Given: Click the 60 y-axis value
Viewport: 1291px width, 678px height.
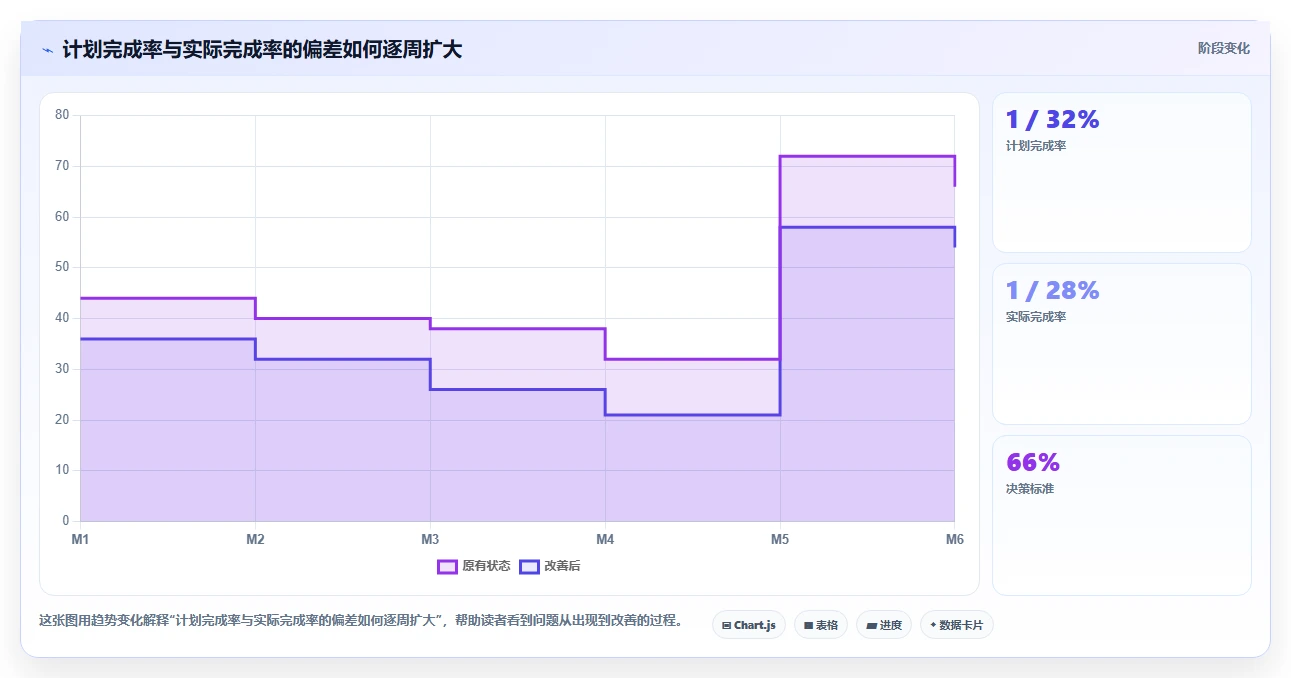Looking at the screenshot, I should (x=62, y=217).
